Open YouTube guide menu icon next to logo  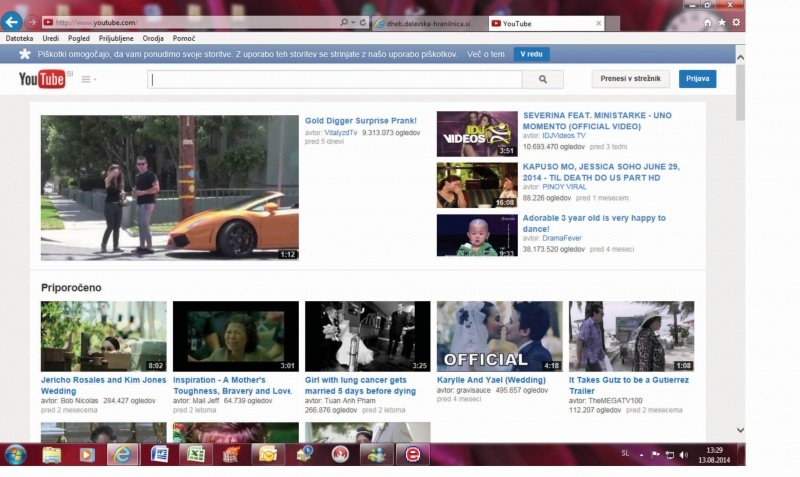coord(88,79)
